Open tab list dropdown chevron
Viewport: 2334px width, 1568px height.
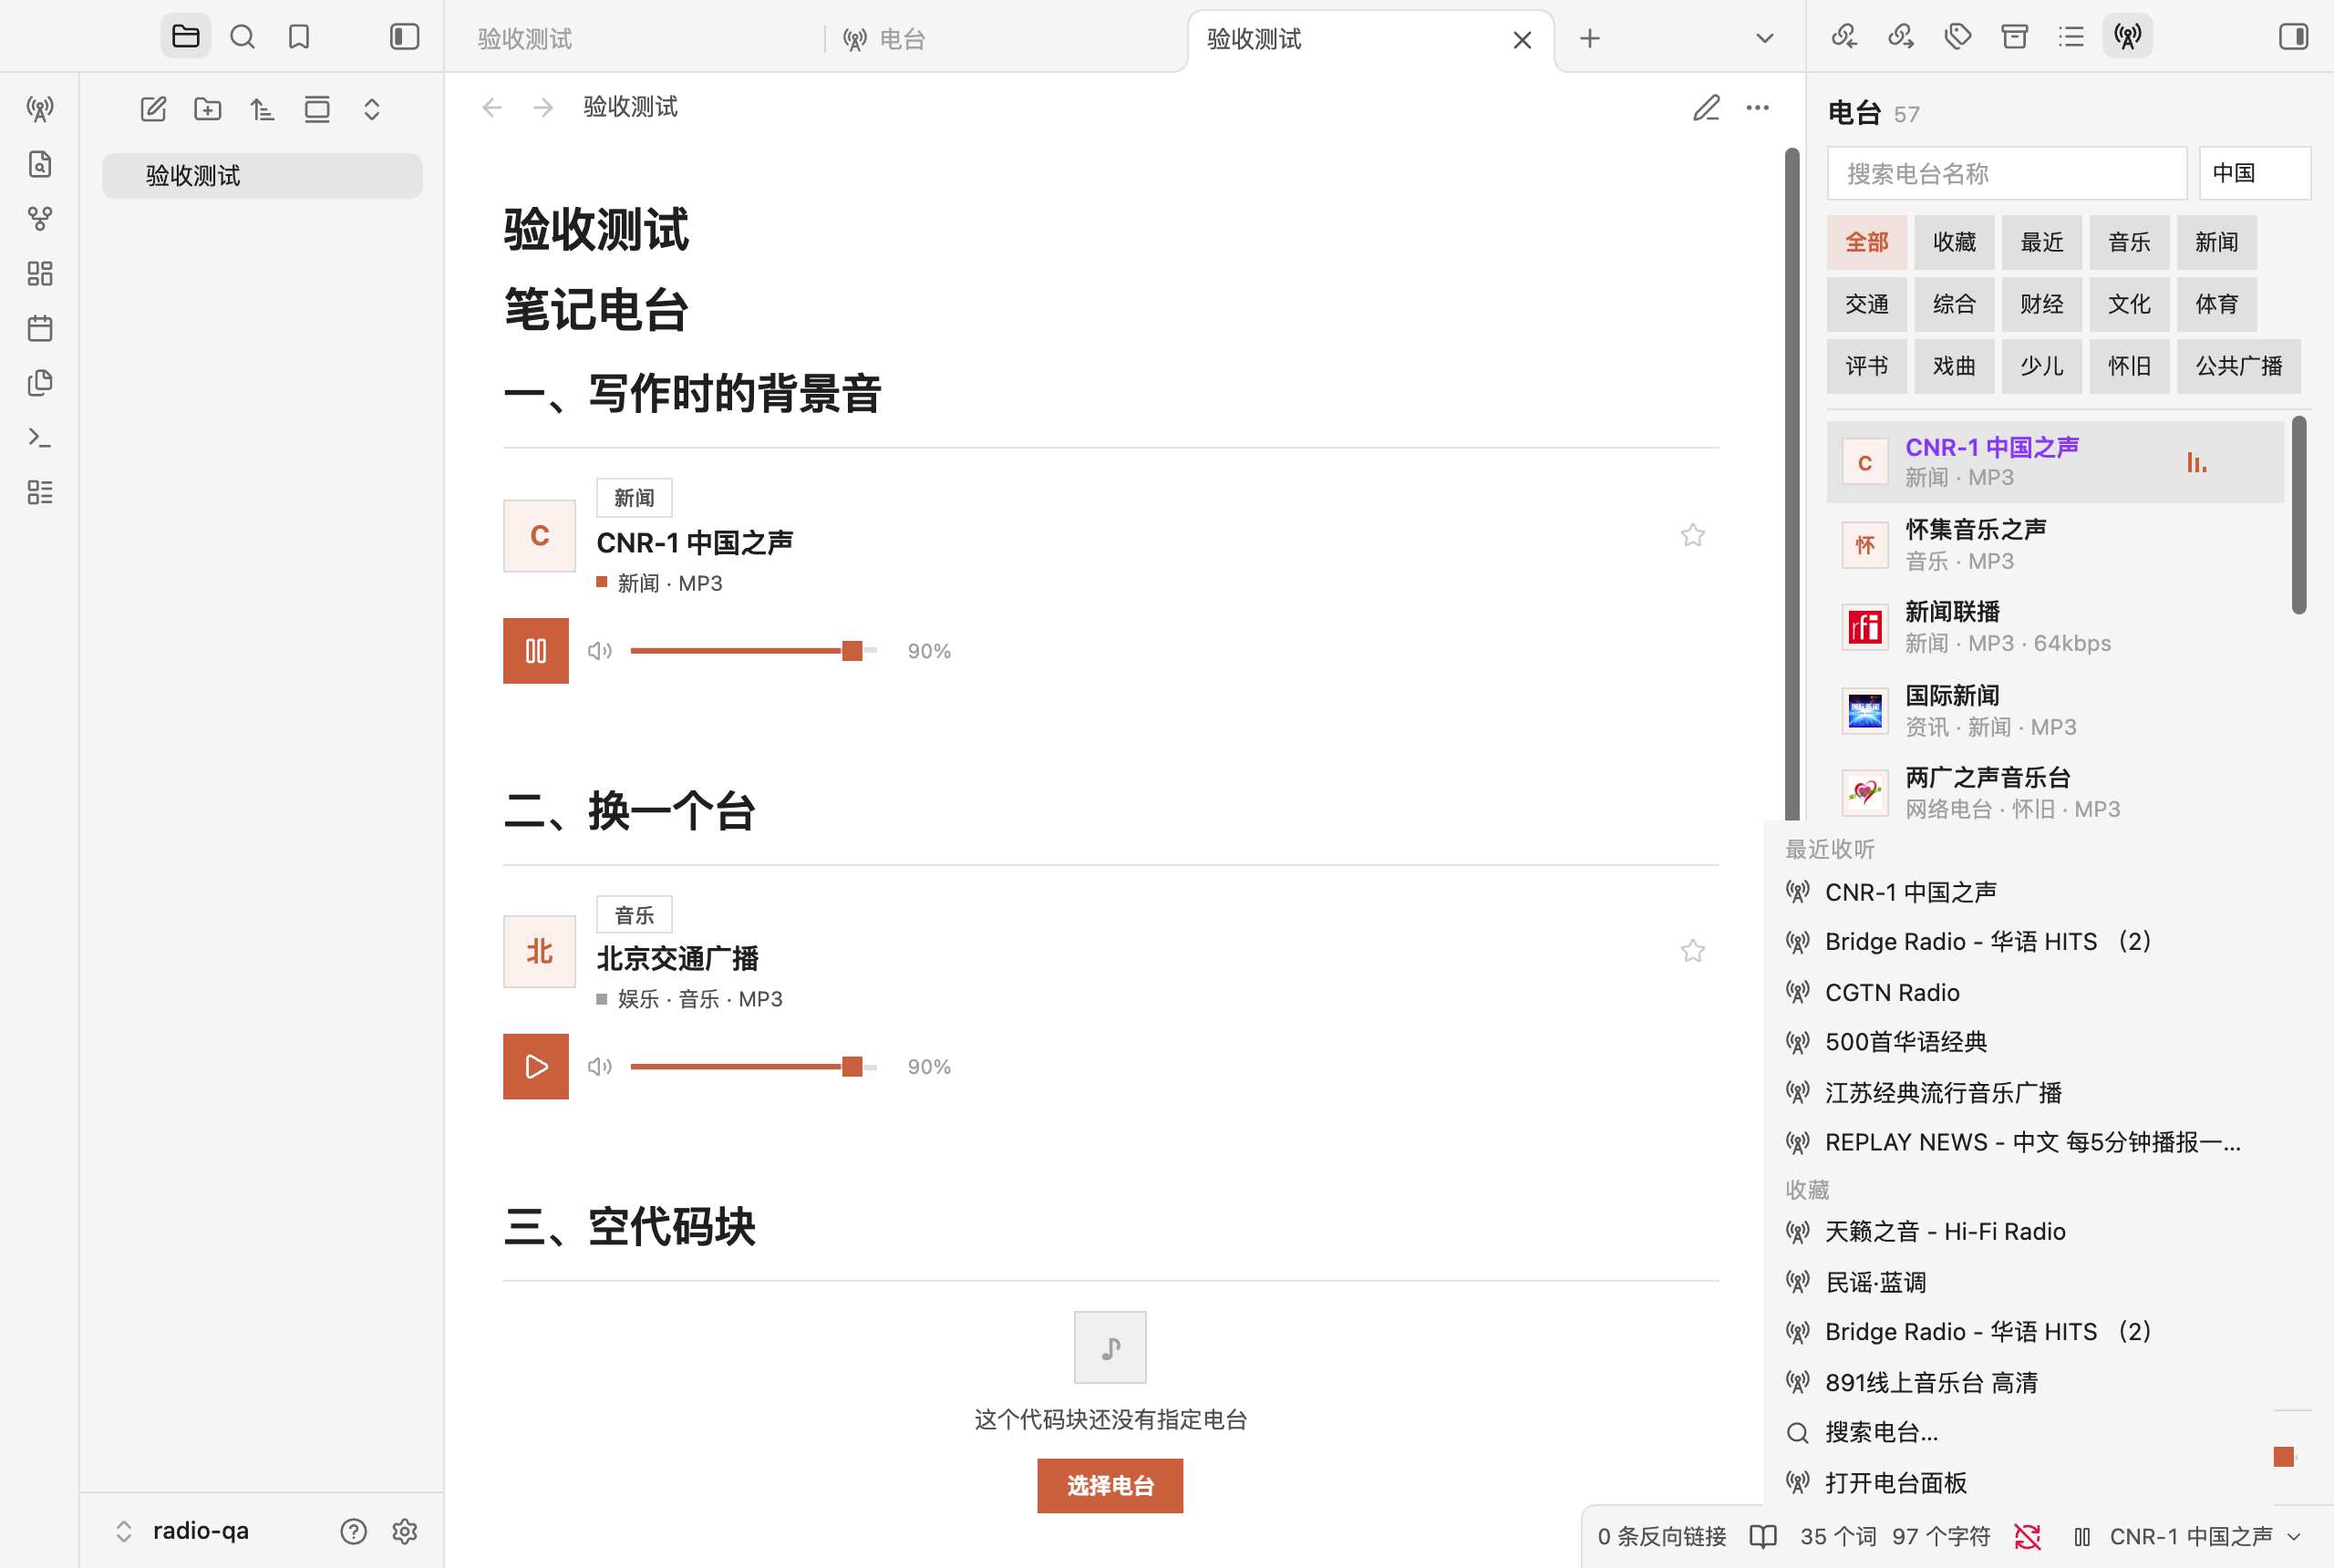1765,39
